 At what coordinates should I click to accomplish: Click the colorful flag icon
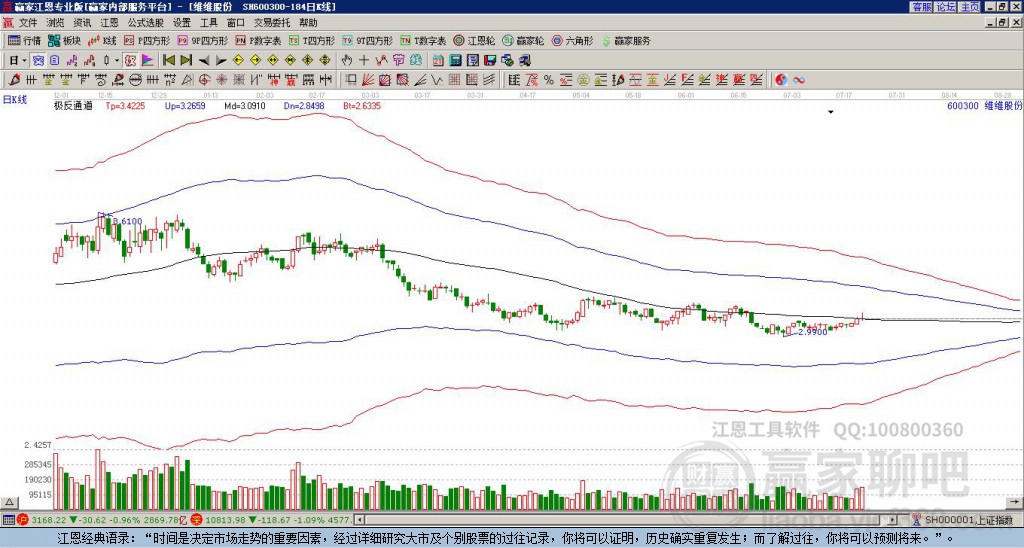(x=148, y=61)
